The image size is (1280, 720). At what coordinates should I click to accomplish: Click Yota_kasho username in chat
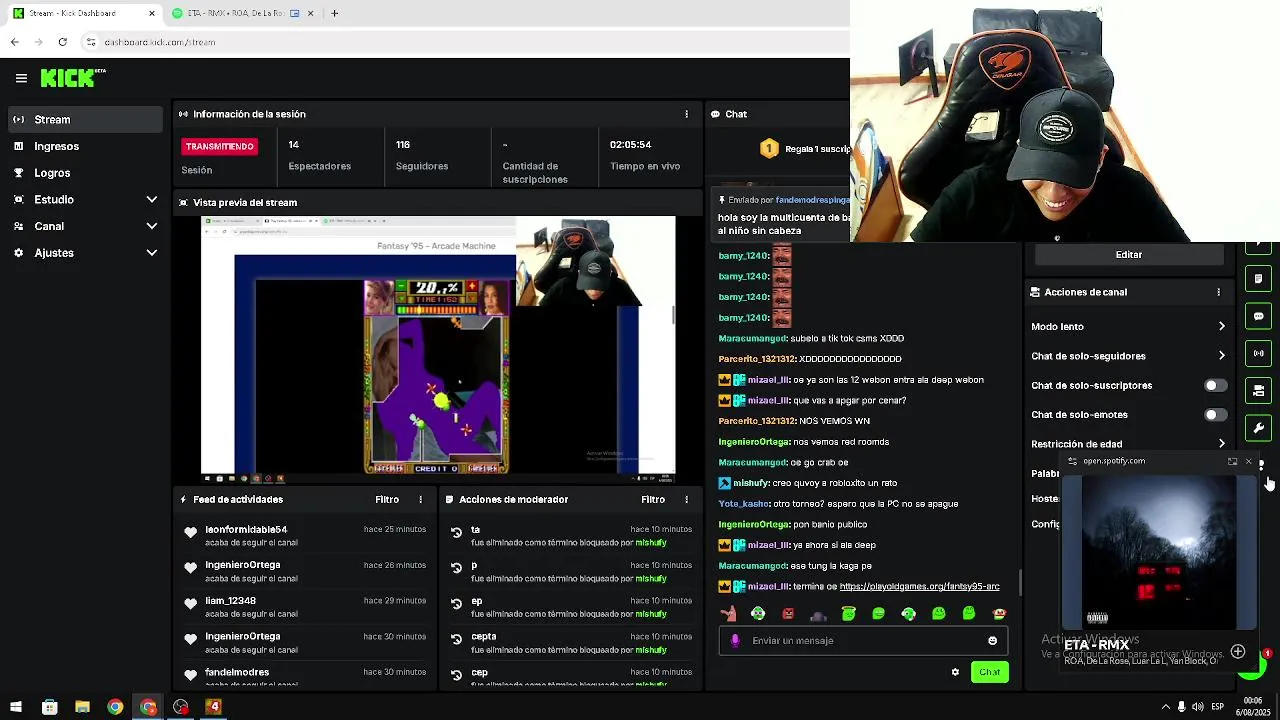[742, 504]
